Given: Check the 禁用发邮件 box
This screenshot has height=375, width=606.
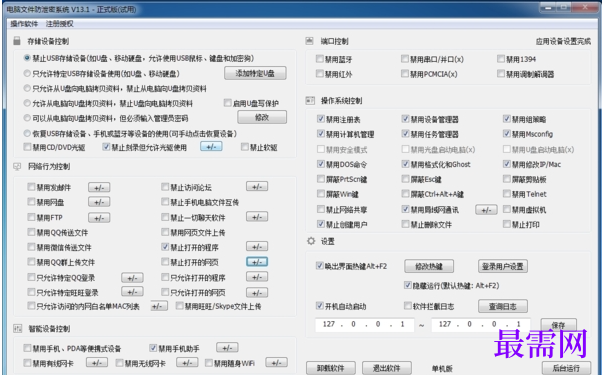Looking at the screenshot, I should [31, 187].
